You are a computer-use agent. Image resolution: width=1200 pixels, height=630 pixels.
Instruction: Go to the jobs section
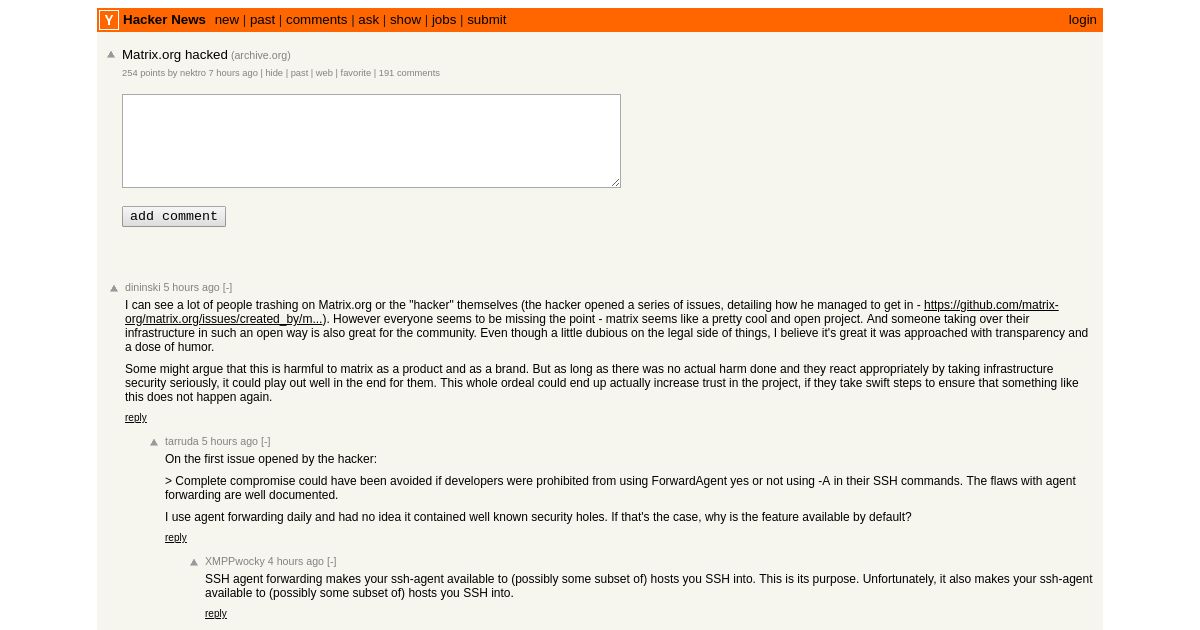tap(444, 20)
